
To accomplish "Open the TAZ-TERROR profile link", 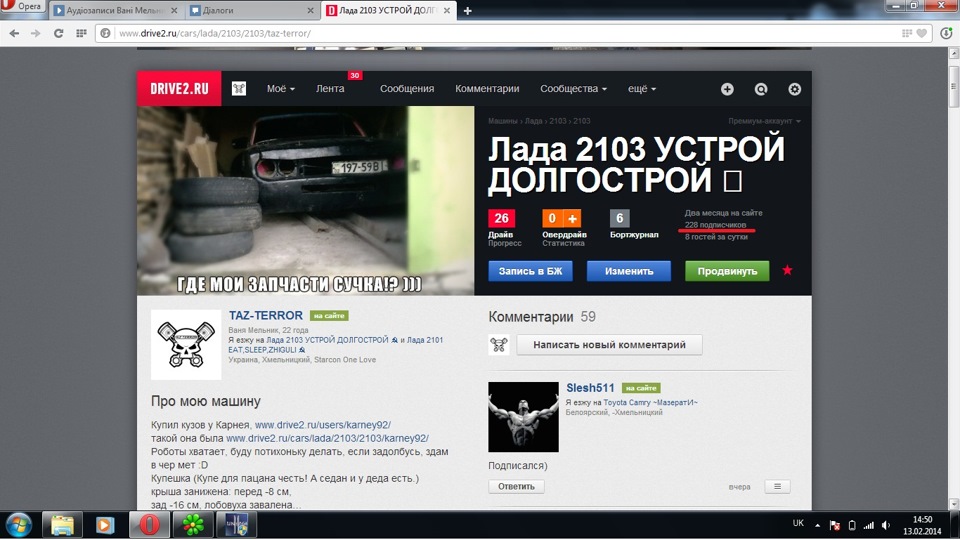I will 266,315.
